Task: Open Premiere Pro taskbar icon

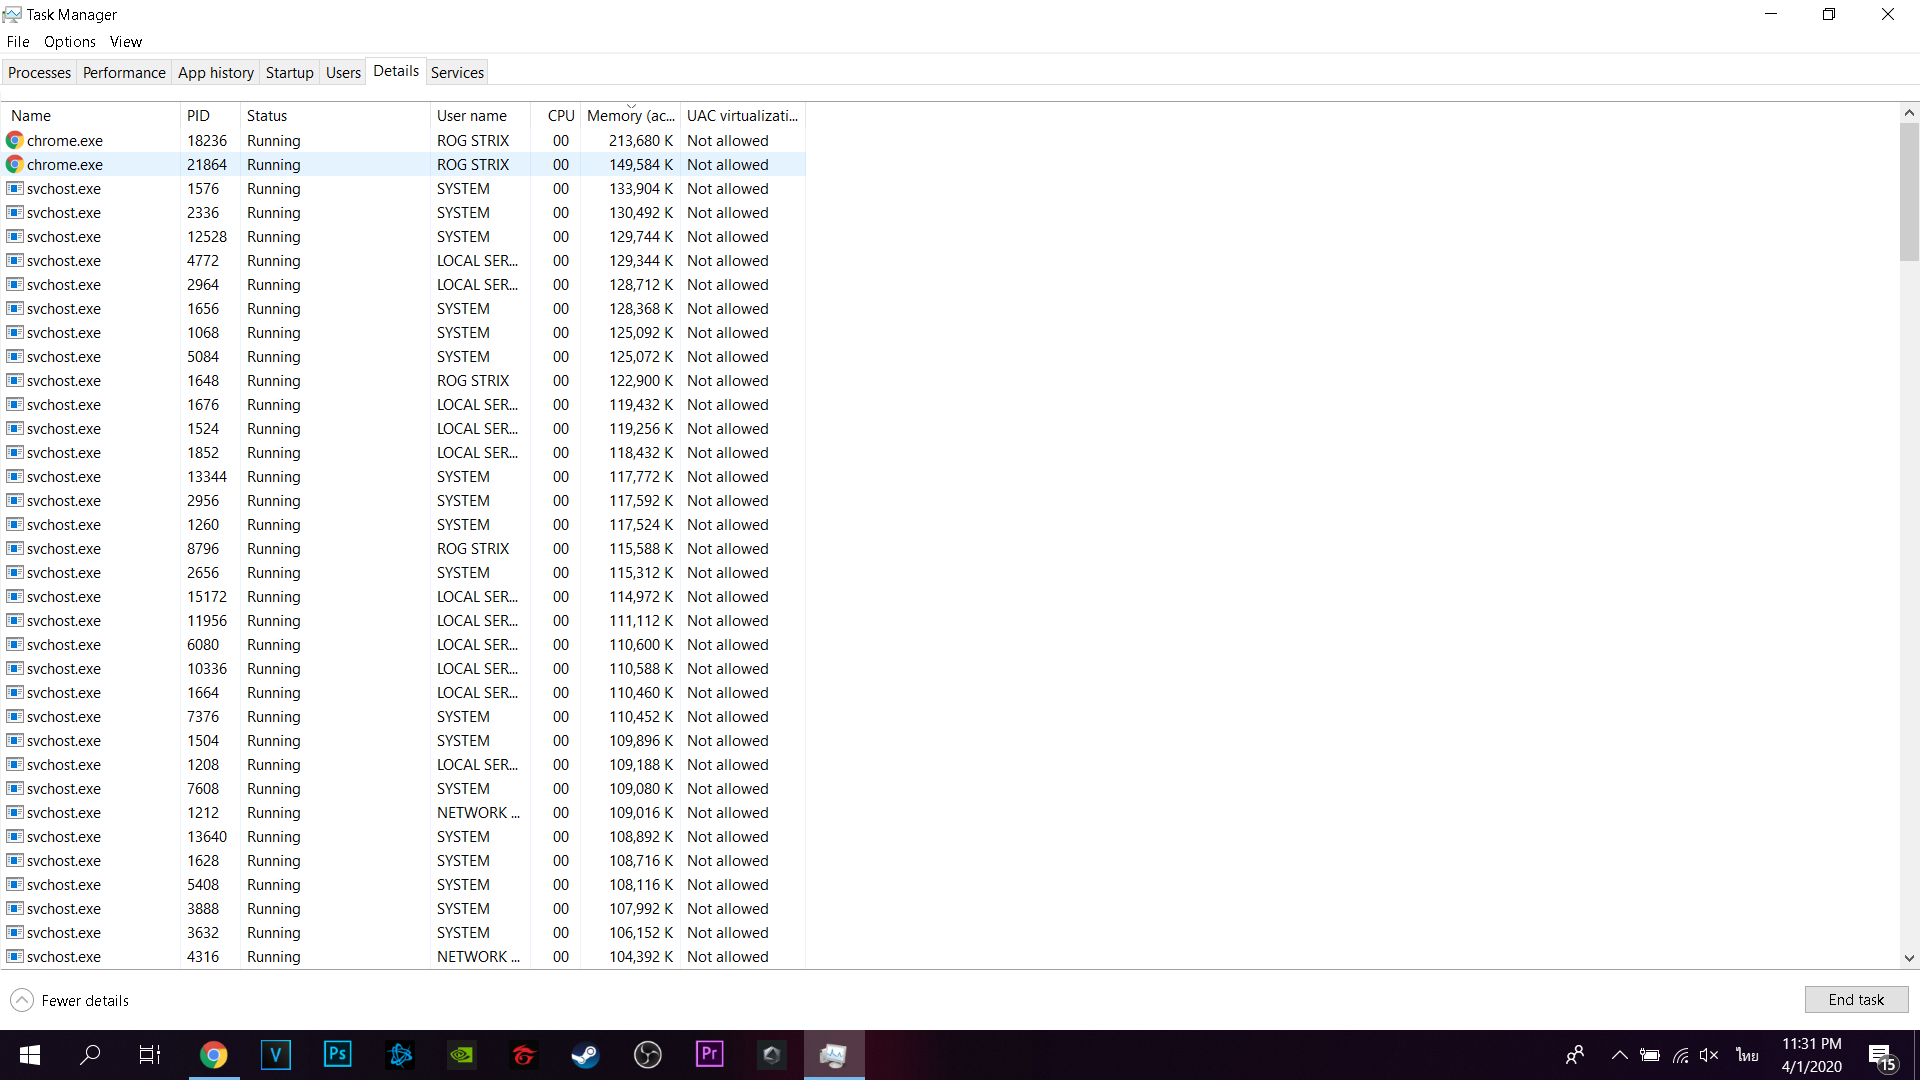Action: tap(710, 1055)
